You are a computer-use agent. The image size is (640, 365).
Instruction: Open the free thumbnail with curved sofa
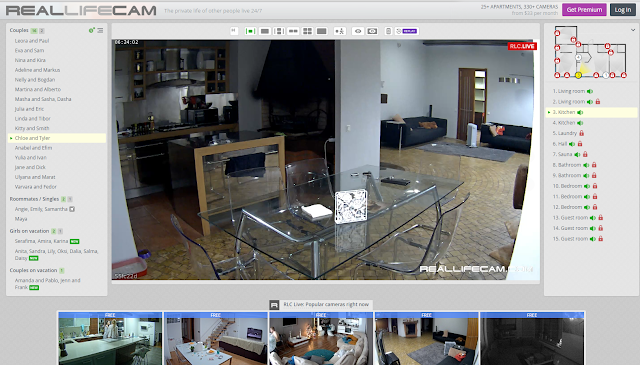pyautogui.click(x=321, y=338)
